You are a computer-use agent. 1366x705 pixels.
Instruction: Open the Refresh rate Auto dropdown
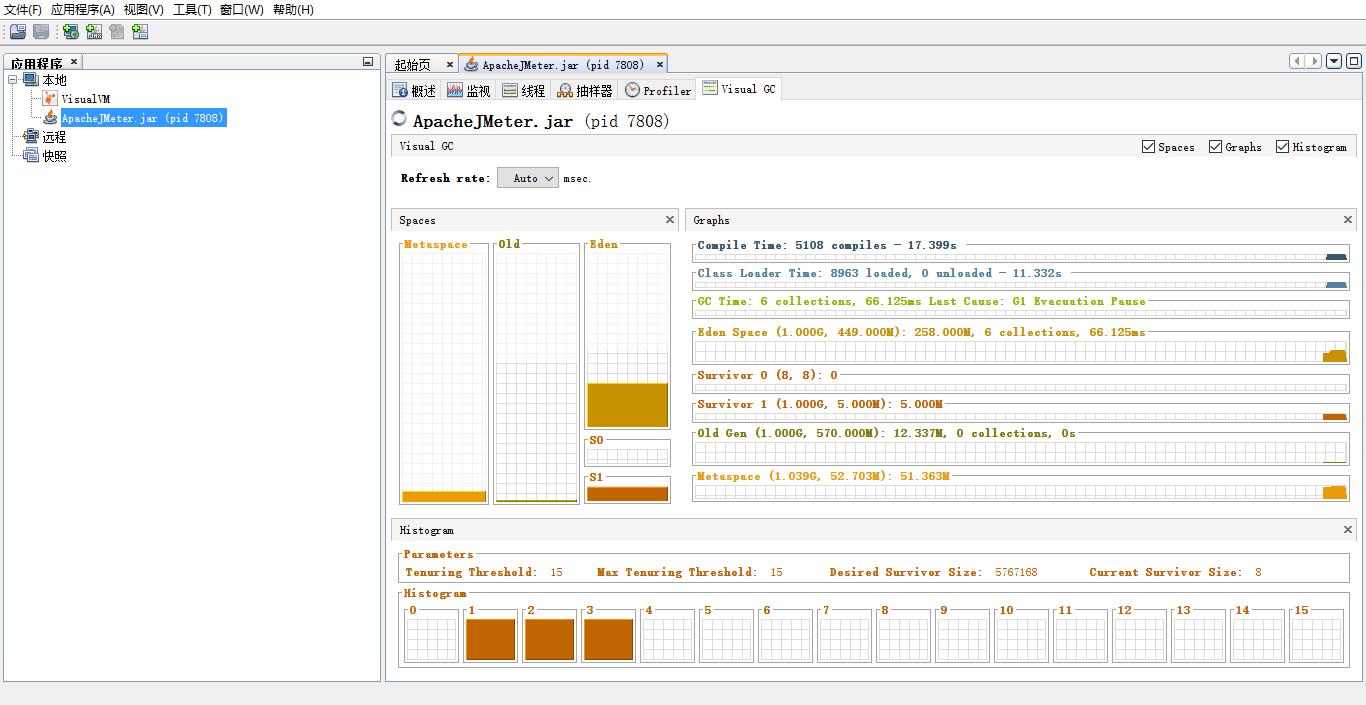[x=528, y=178]
